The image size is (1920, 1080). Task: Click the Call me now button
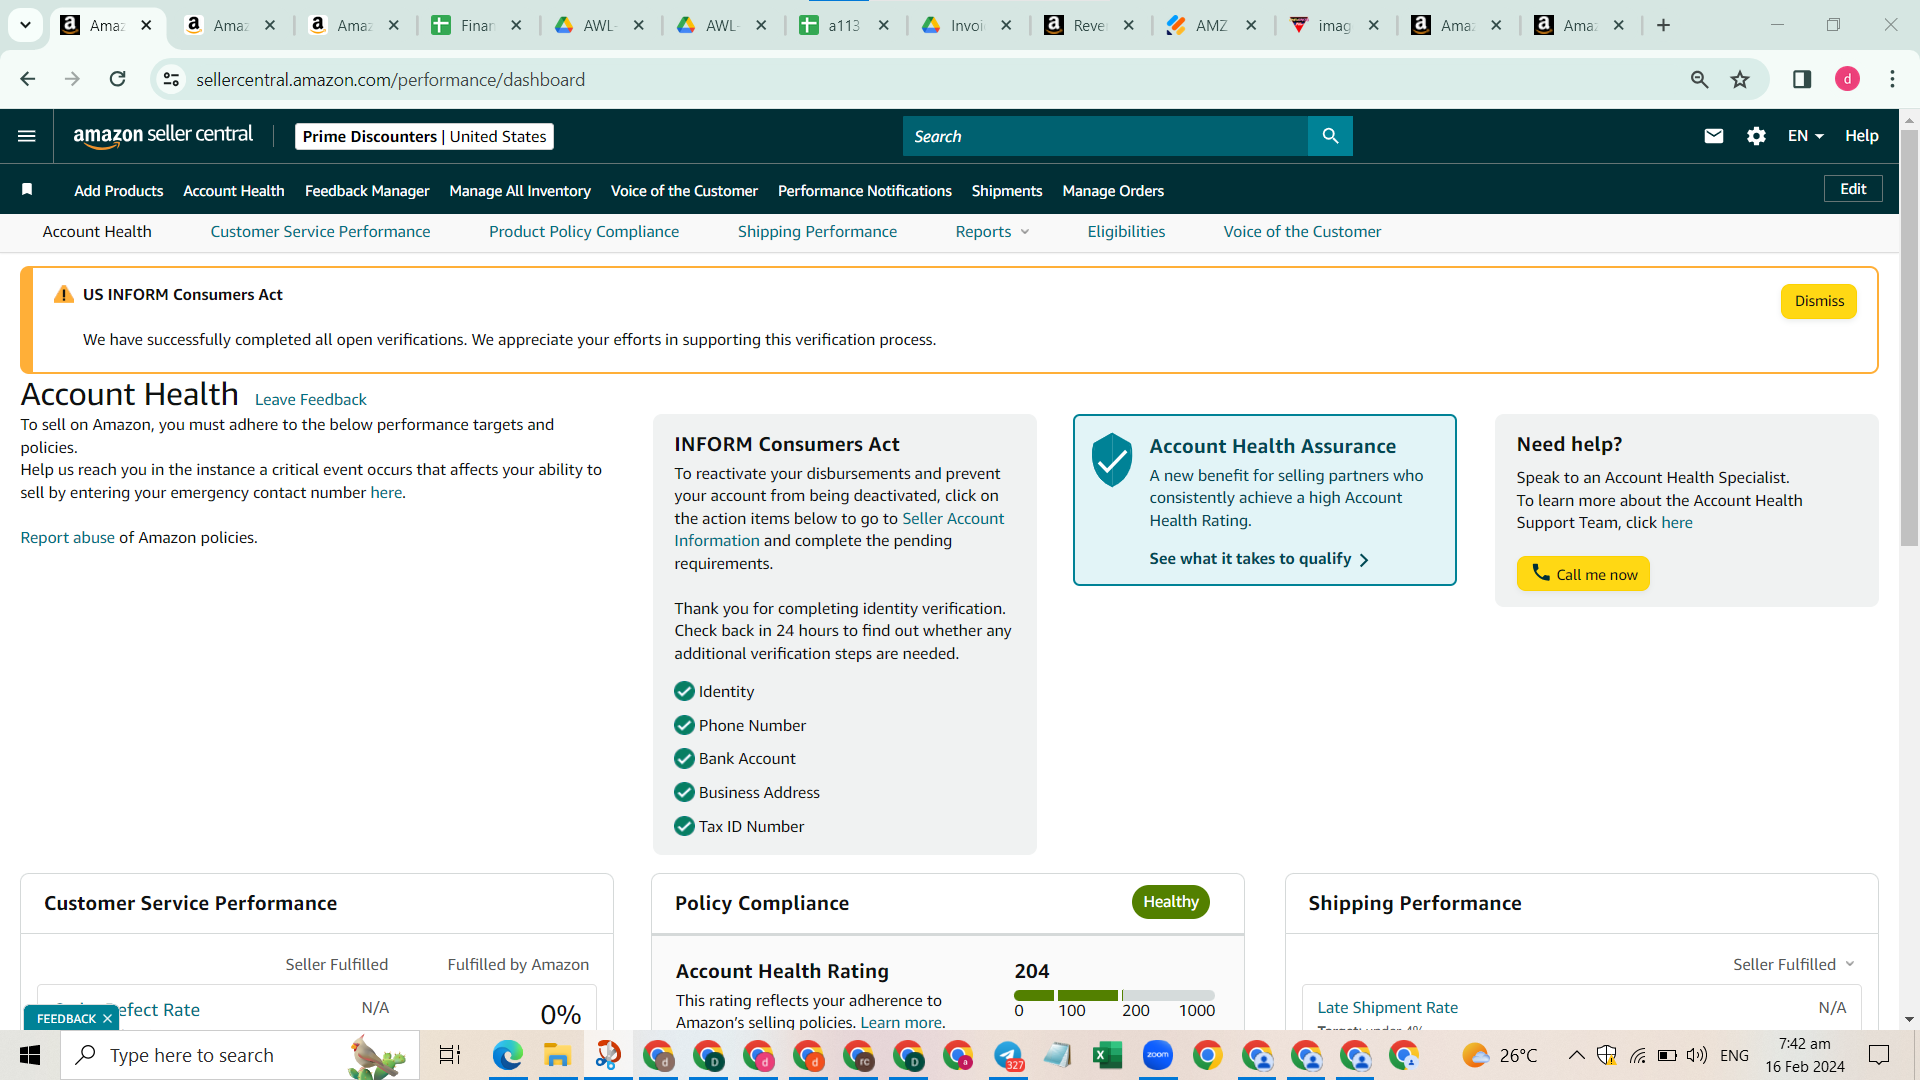(x=1583, y=574)
